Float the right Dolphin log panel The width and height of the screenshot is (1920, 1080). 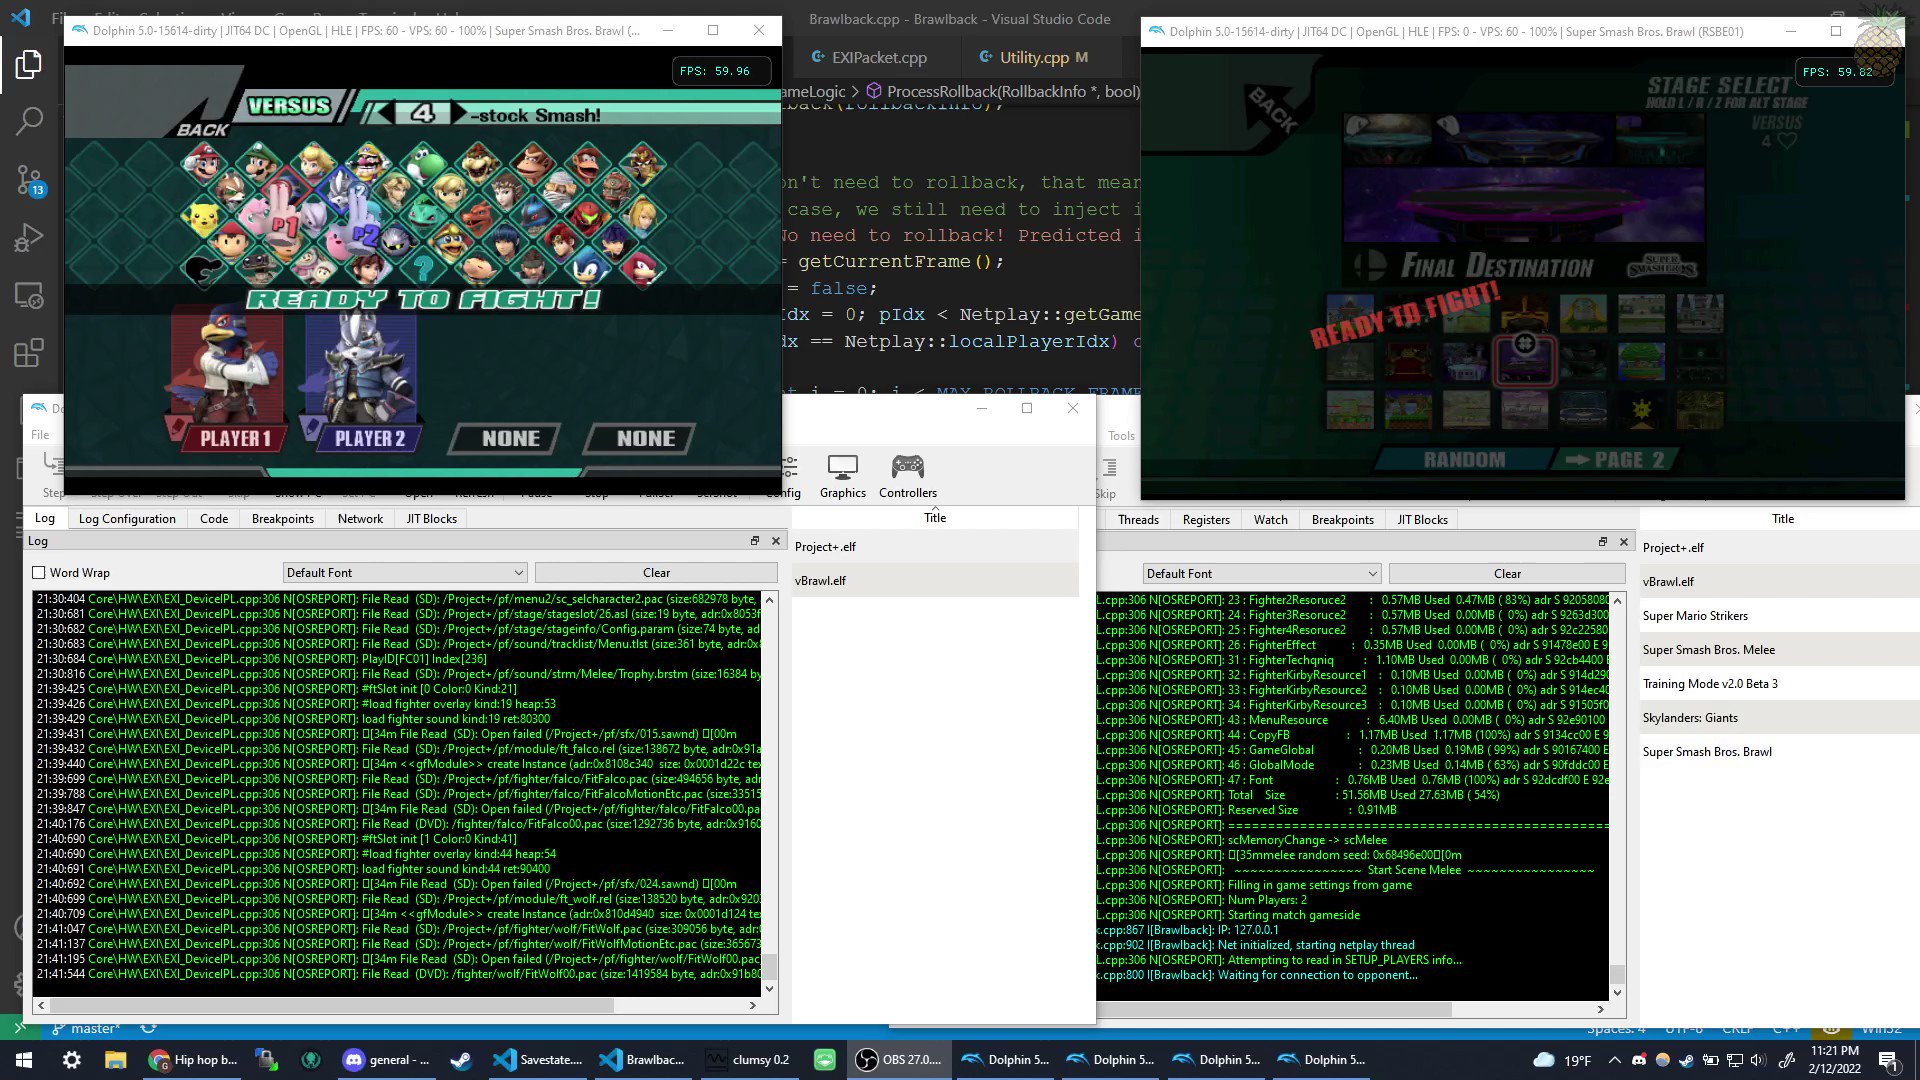[1603, 542]
